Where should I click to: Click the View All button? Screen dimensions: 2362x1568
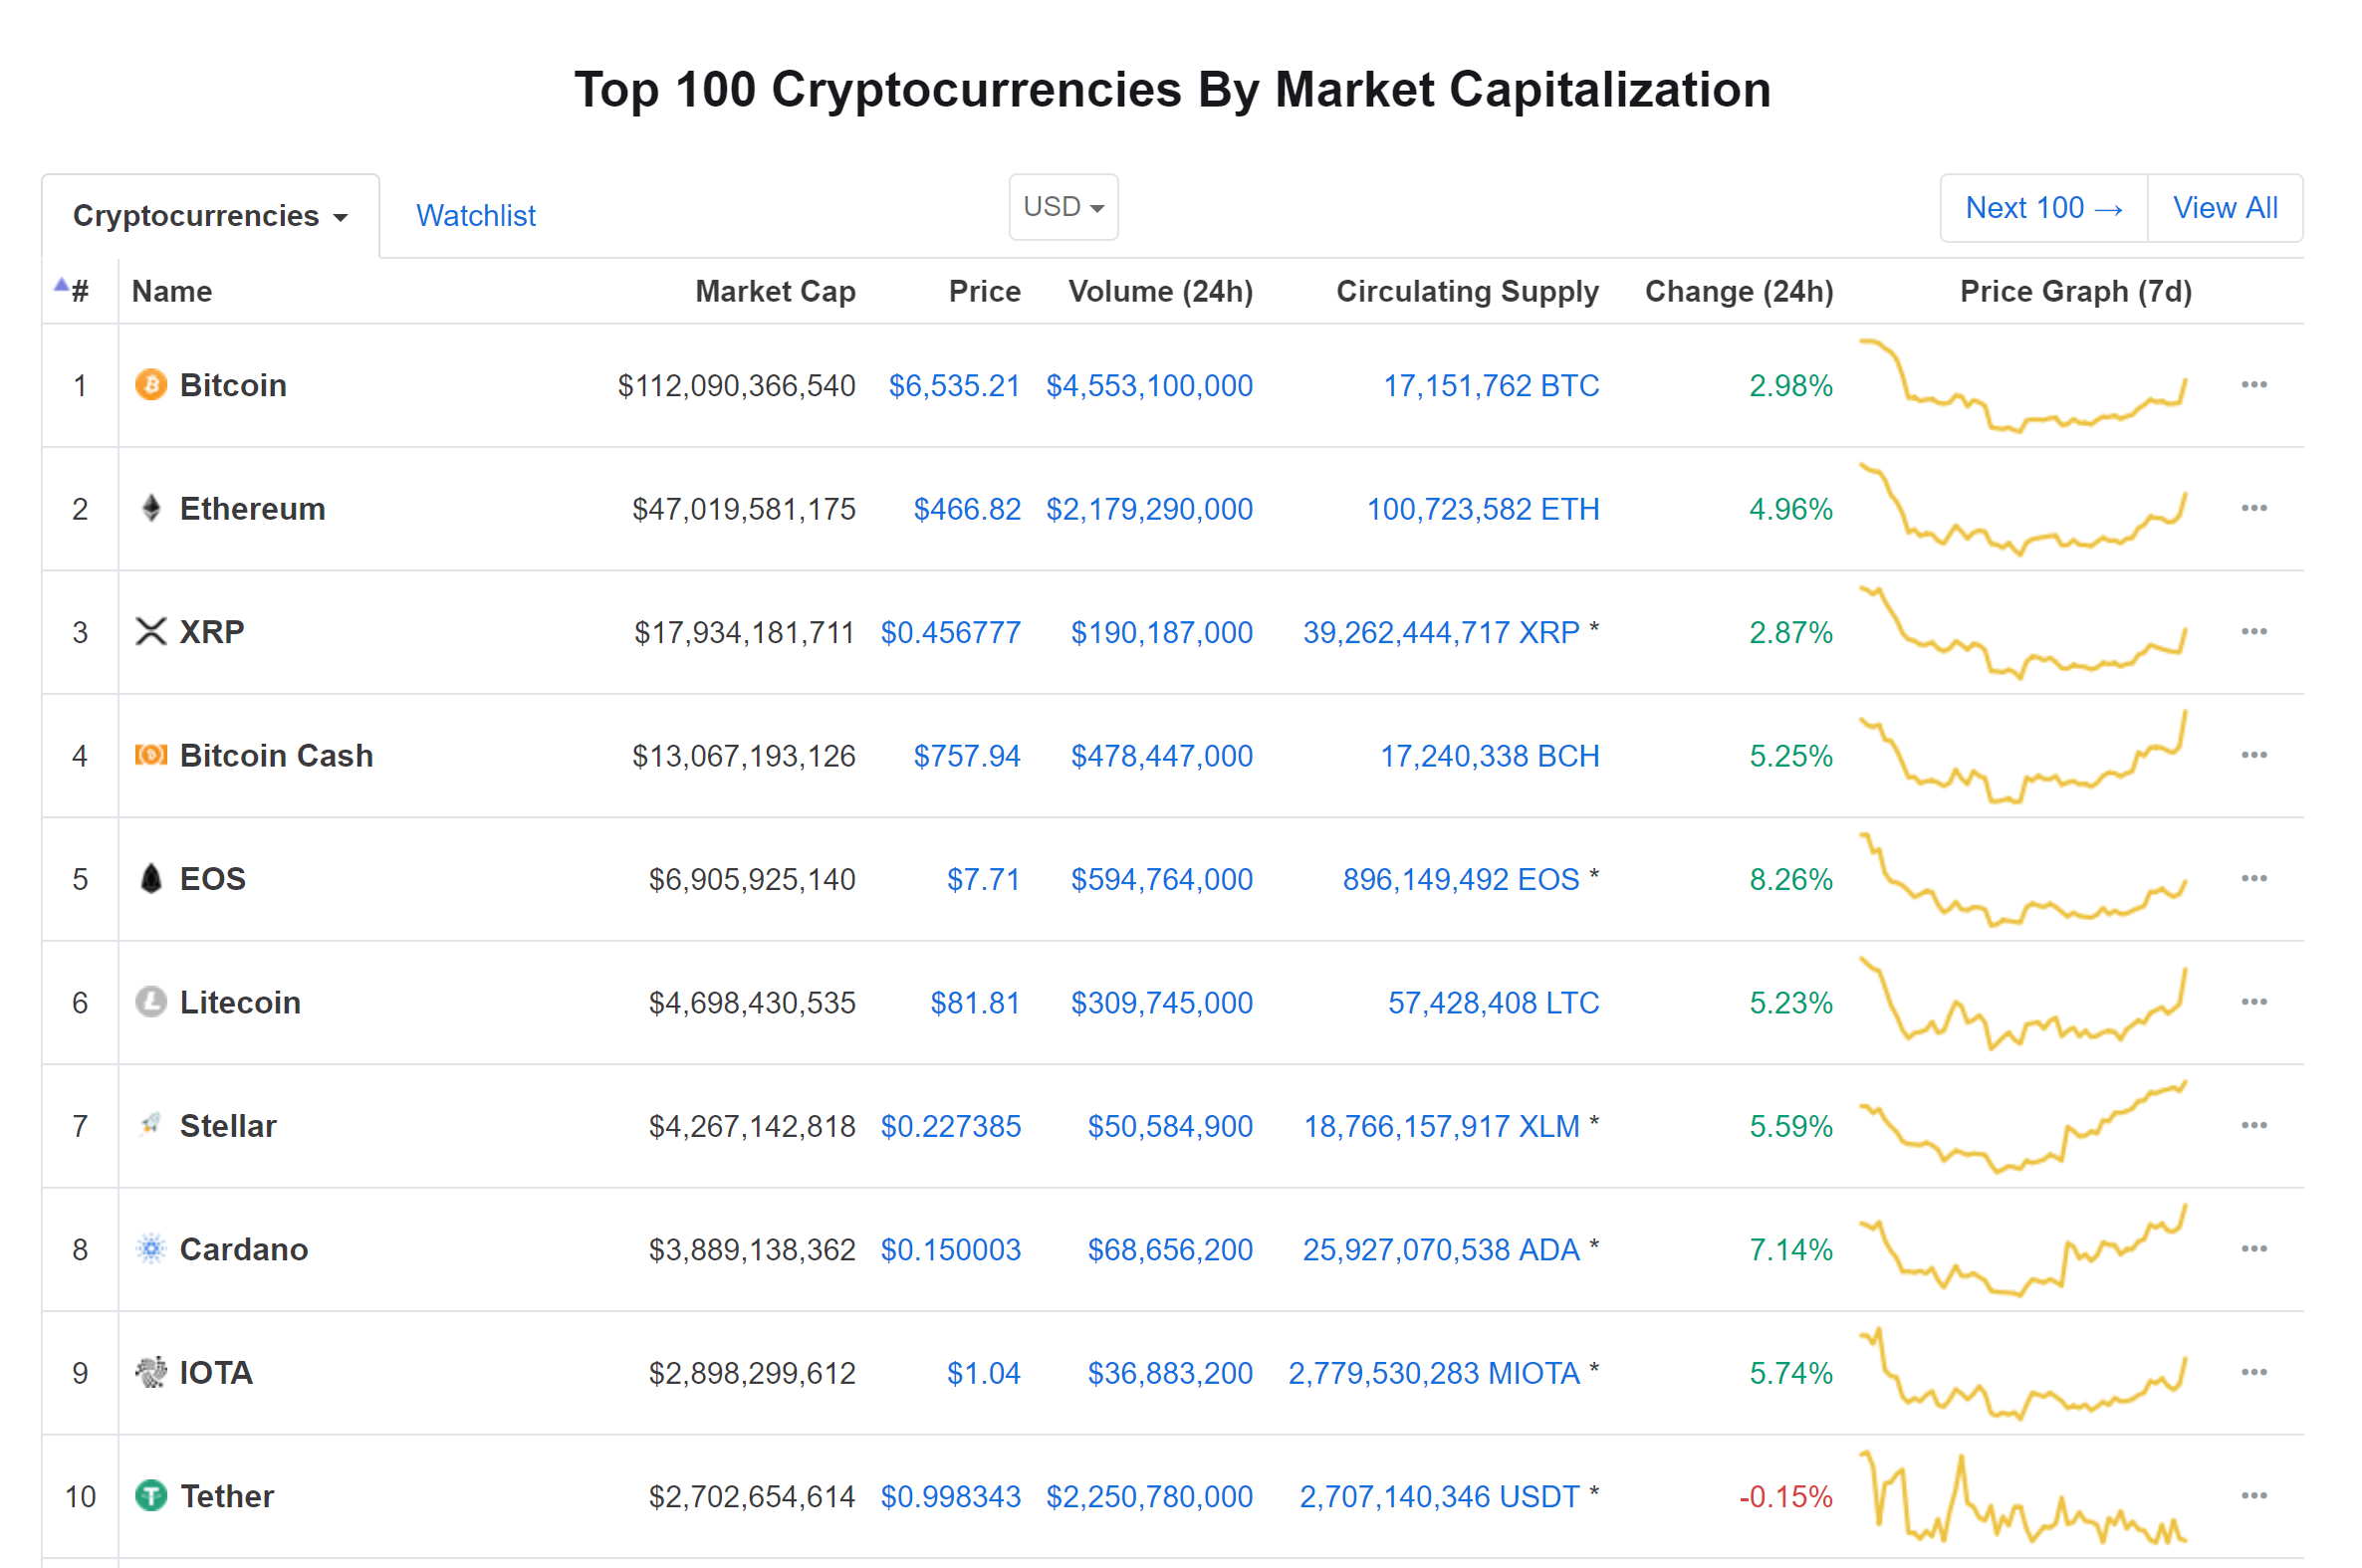2225,208
